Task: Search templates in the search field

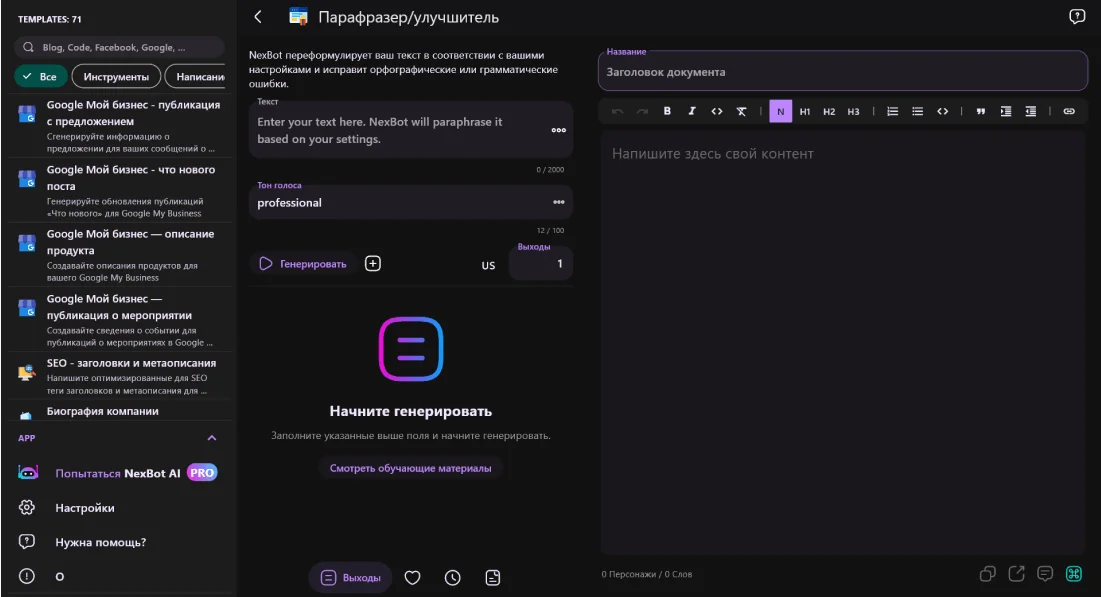Action: point(119,47)
